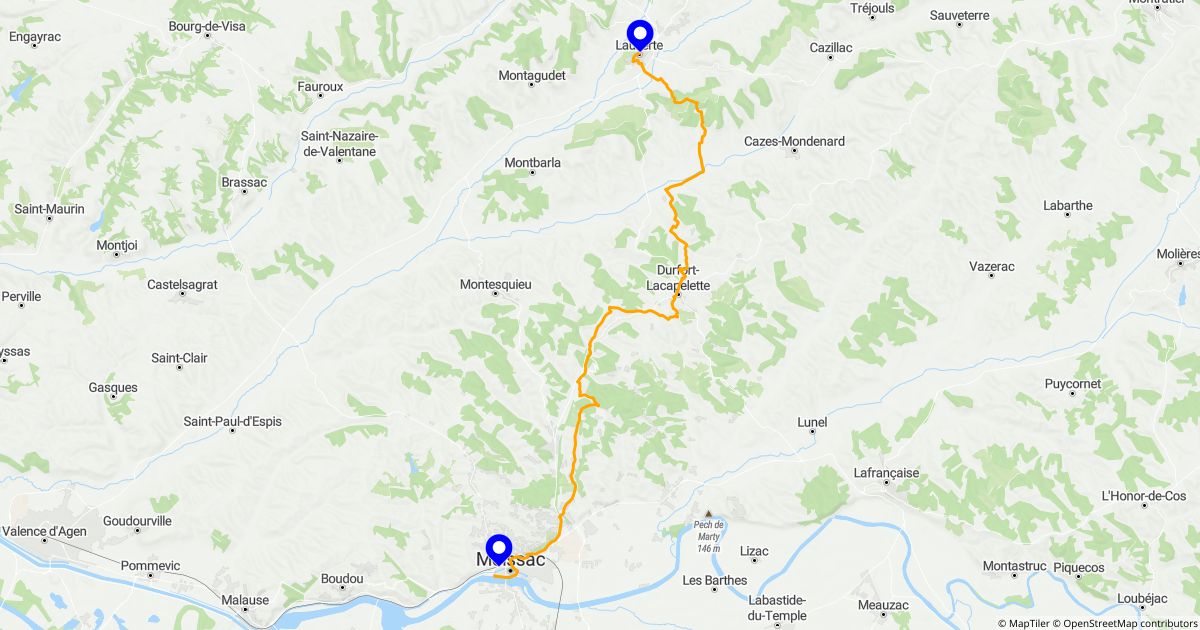Click the blue marker pin at Moissac
The height and width of the screenshot is (630, 1200).
pyautogui.click(x=498, y=550)
